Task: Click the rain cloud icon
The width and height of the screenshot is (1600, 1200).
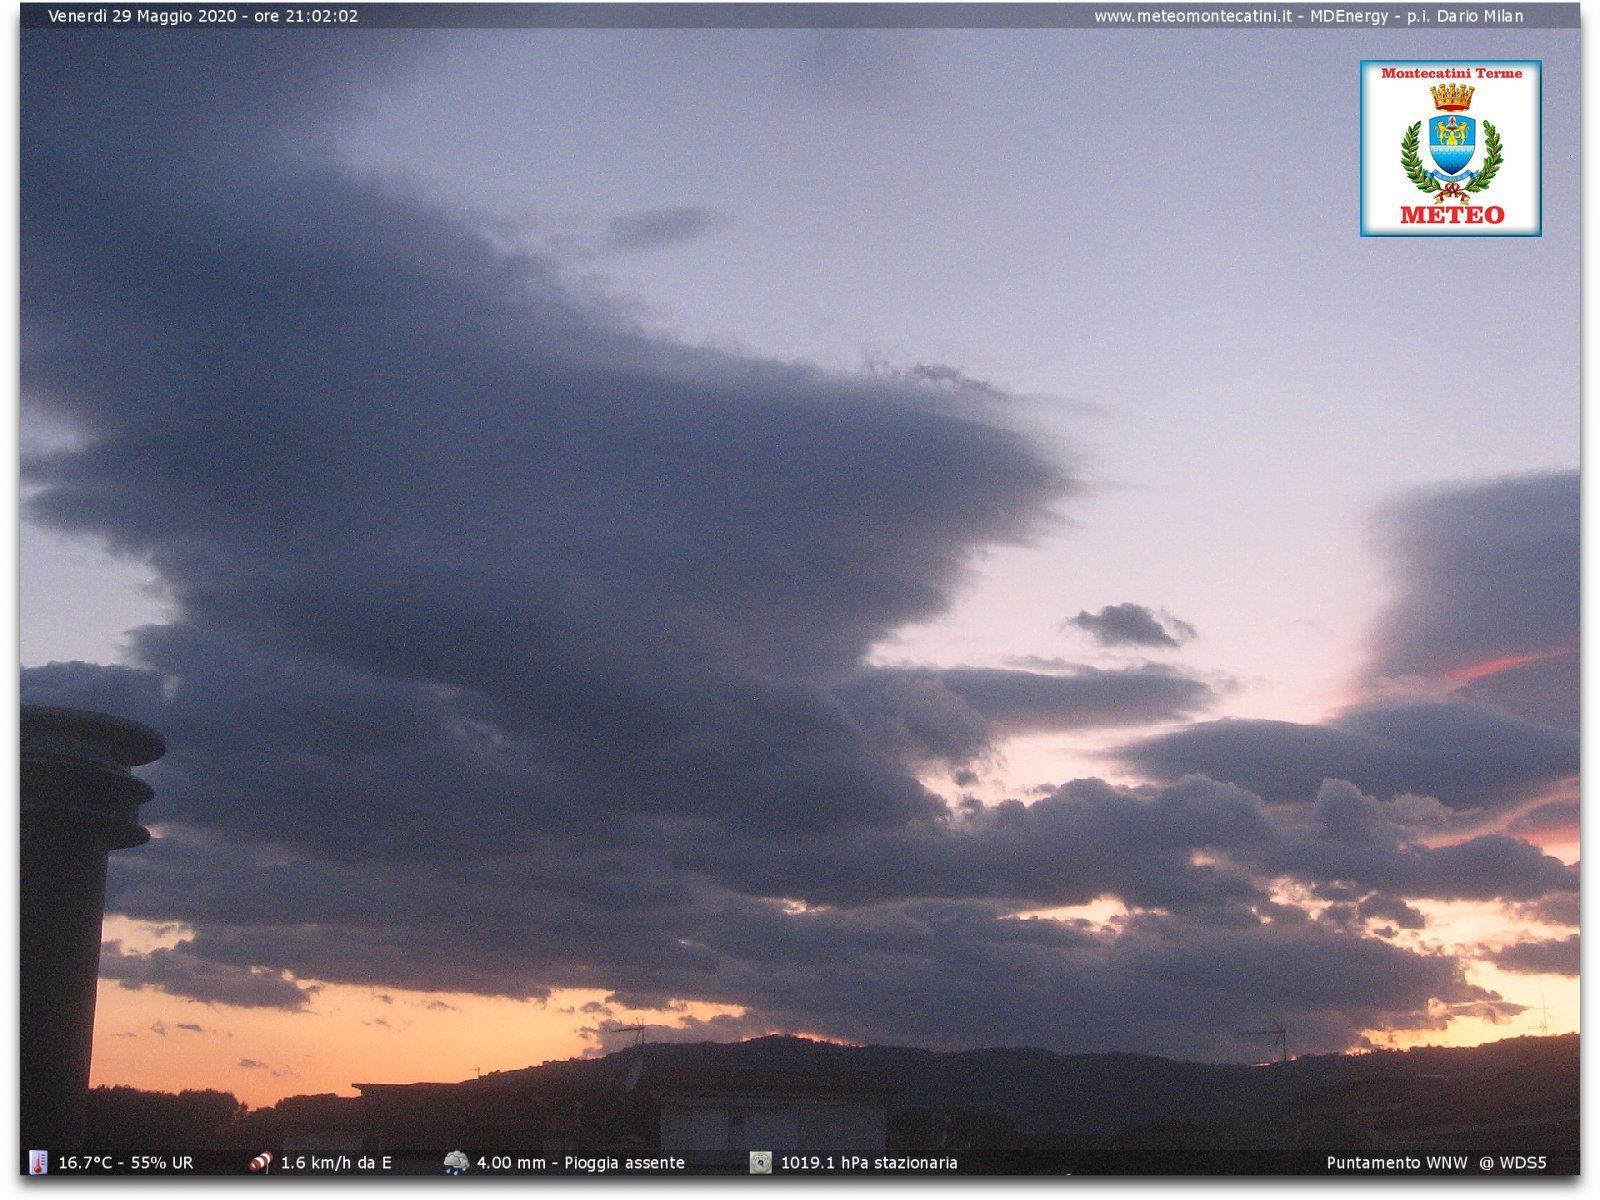Action: 456,1162
